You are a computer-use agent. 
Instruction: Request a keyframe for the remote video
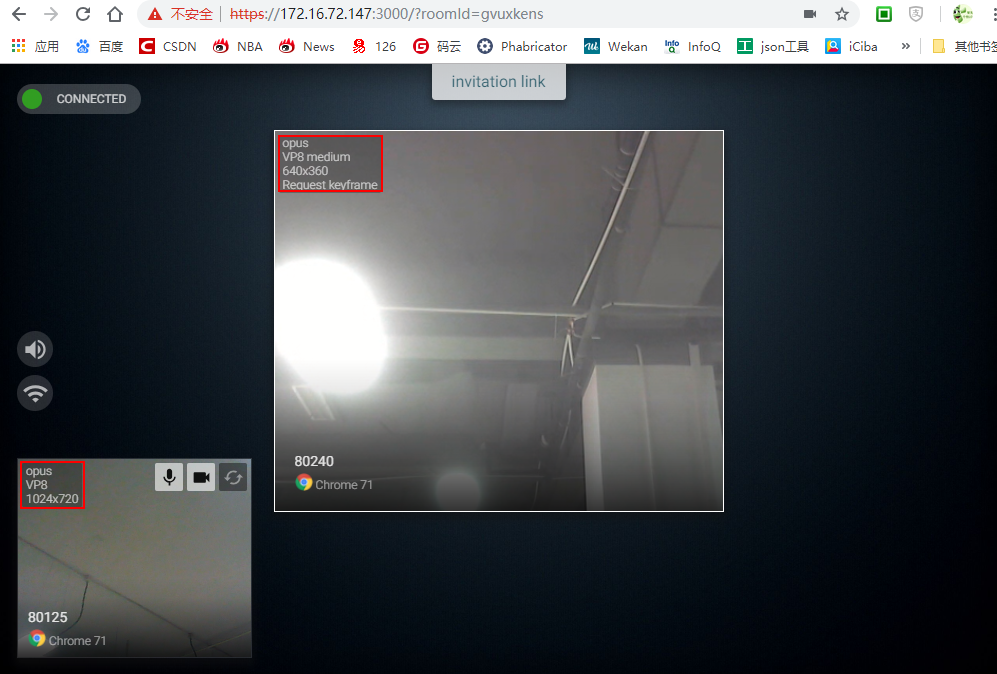click(x=330, y=184)
